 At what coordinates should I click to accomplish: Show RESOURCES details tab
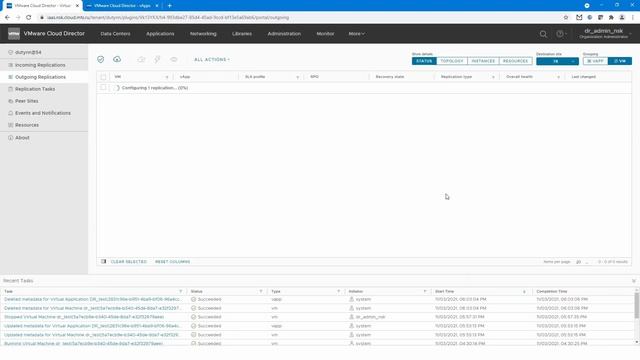coord(516,61)
